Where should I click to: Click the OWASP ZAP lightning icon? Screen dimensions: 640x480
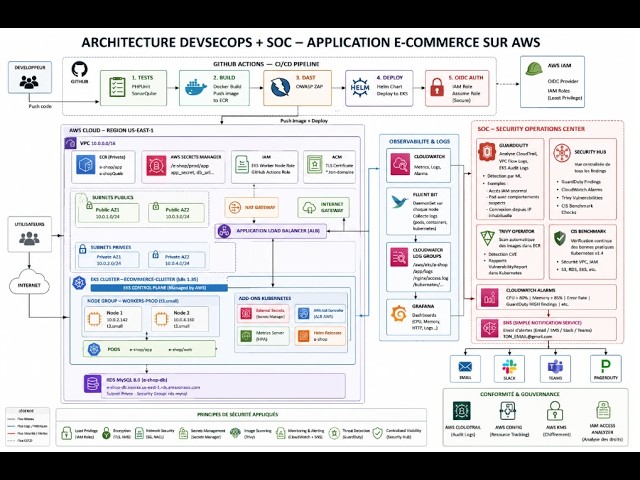point(280,87)
